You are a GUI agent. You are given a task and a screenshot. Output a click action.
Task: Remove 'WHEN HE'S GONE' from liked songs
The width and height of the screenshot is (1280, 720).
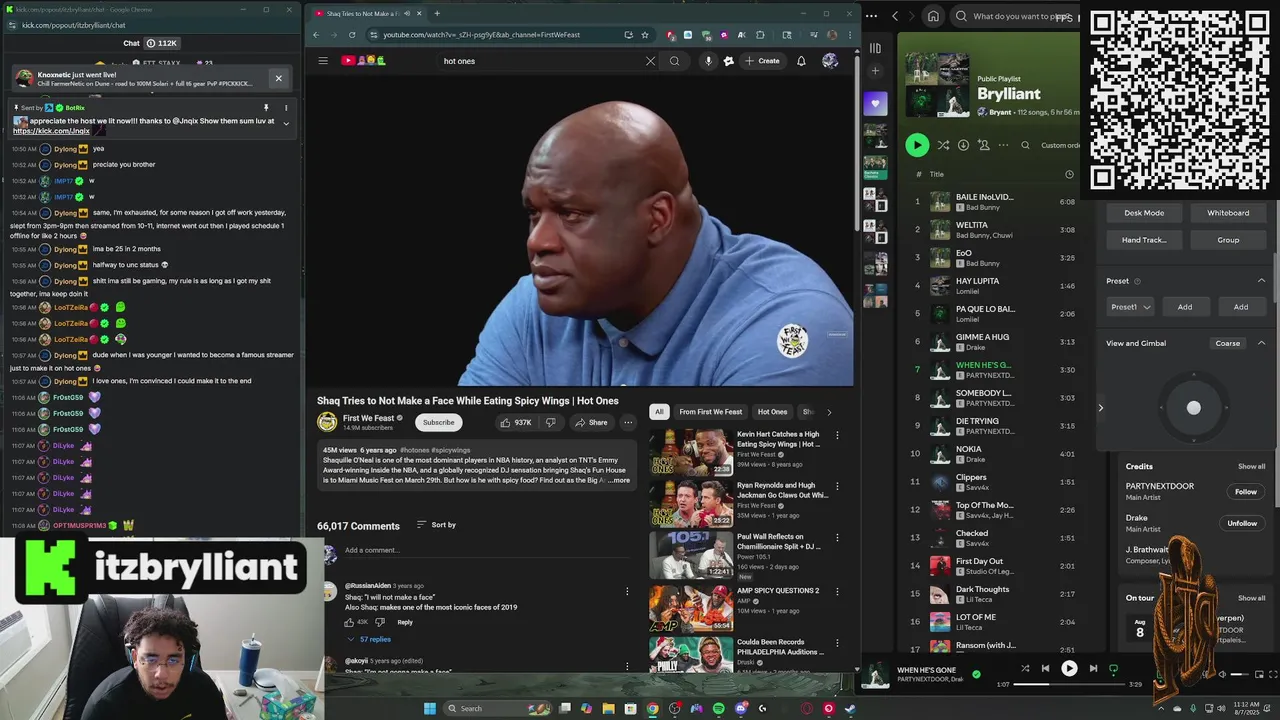[976, 673]
